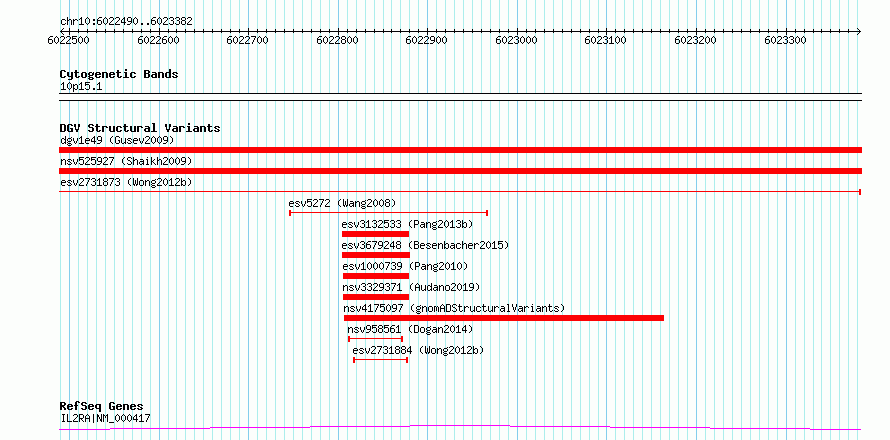
Task: Click the Cytogenetic Bands track heading
Action: coord(119,74)
